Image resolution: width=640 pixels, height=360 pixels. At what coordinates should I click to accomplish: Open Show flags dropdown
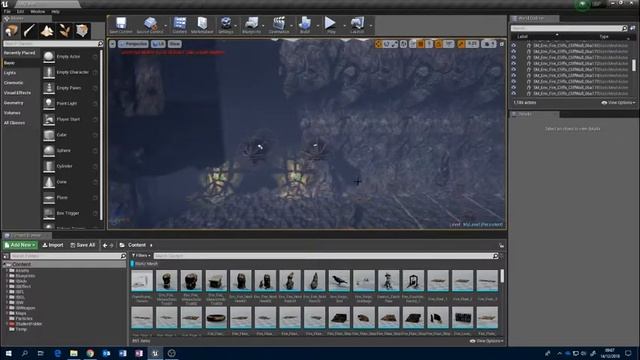[175, 44]
